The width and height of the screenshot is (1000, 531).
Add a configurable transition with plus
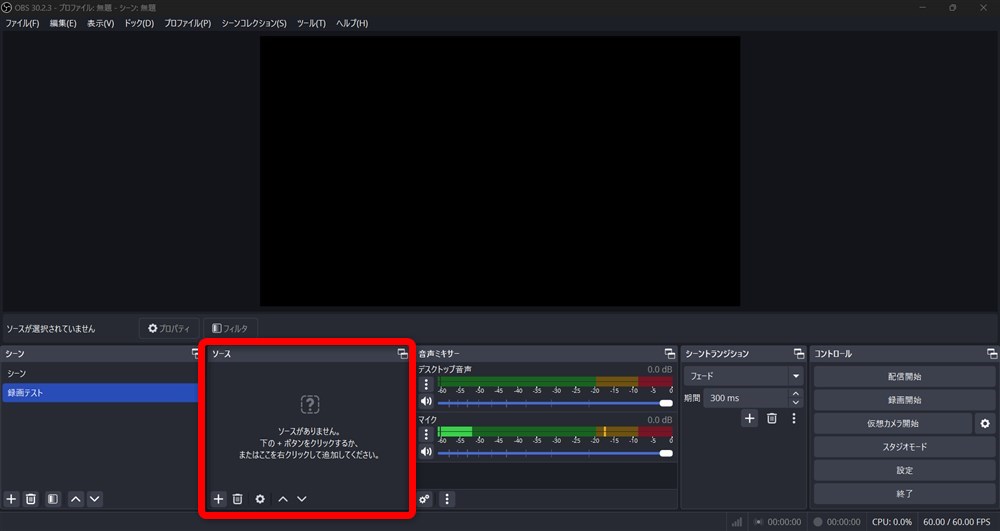(x=750, y=418)
